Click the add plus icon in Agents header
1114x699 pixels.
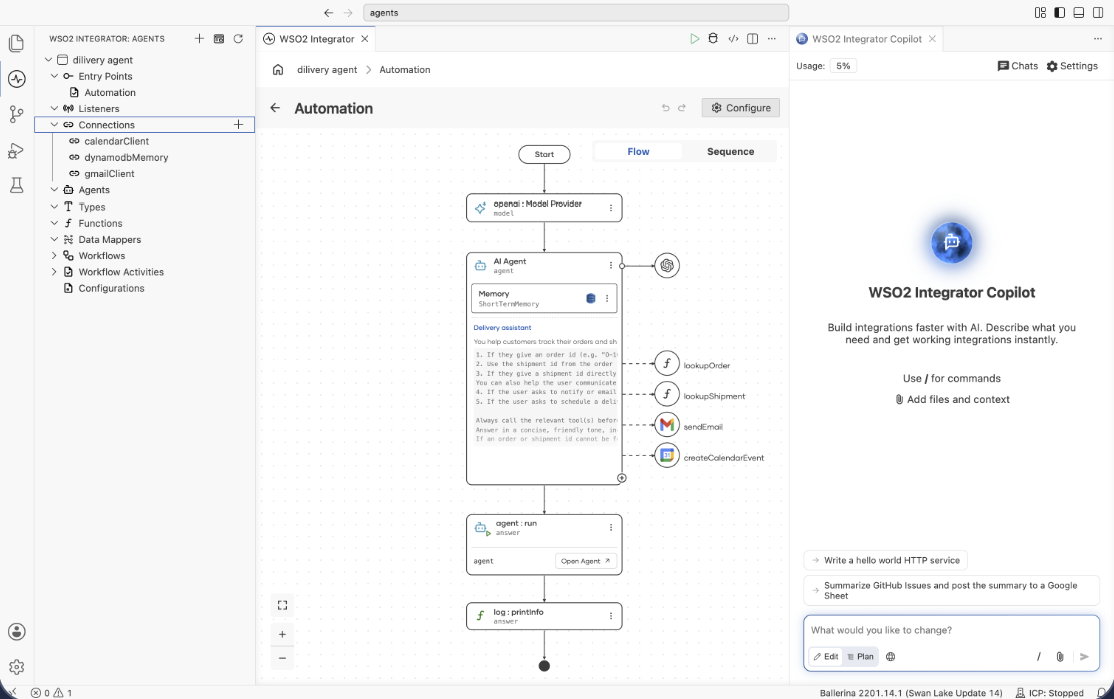click(199, 39)
